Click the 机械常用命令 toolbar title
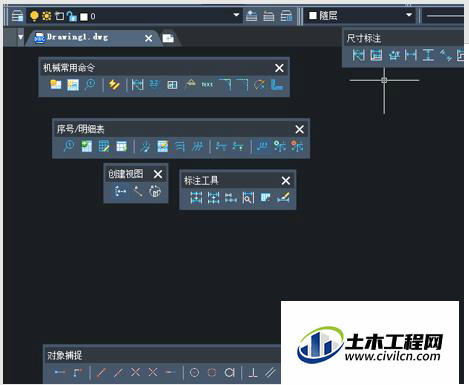Screen dimensions: 469x385 [x=69, y=68]
